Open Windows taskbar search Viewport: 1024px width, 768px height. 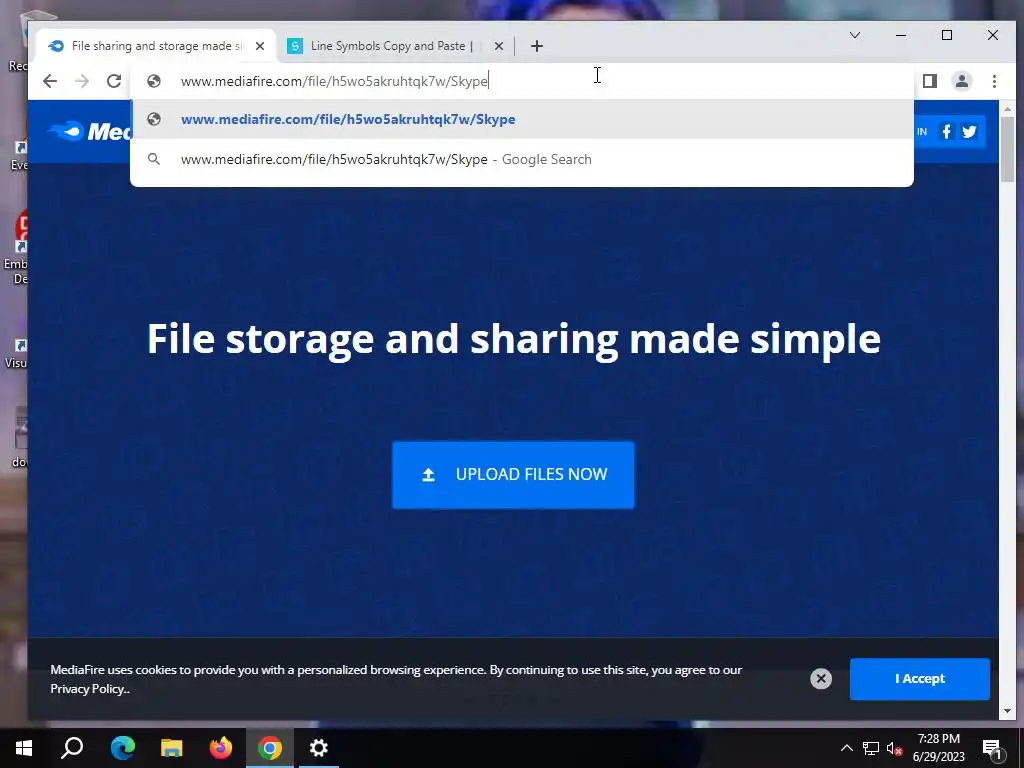click(x=72, y=748)
